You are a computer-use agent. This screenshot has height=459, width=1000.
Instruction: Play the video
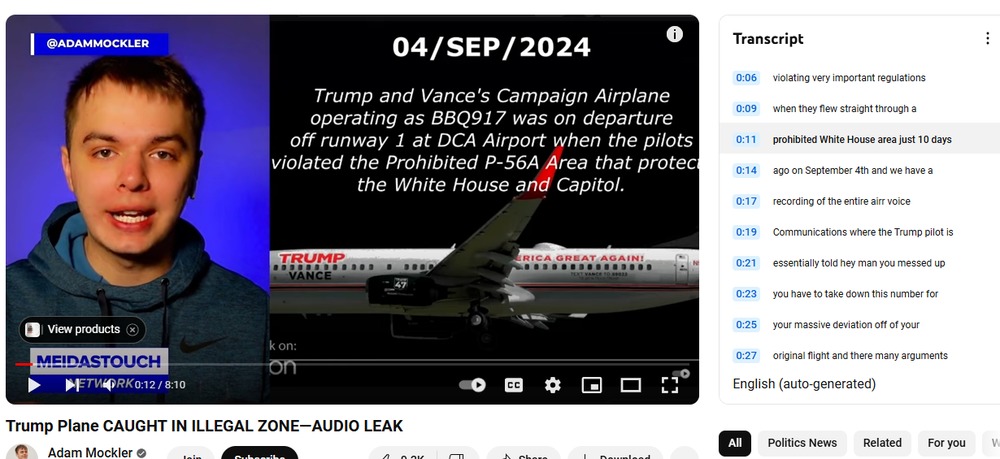click(x=34, y=384)
